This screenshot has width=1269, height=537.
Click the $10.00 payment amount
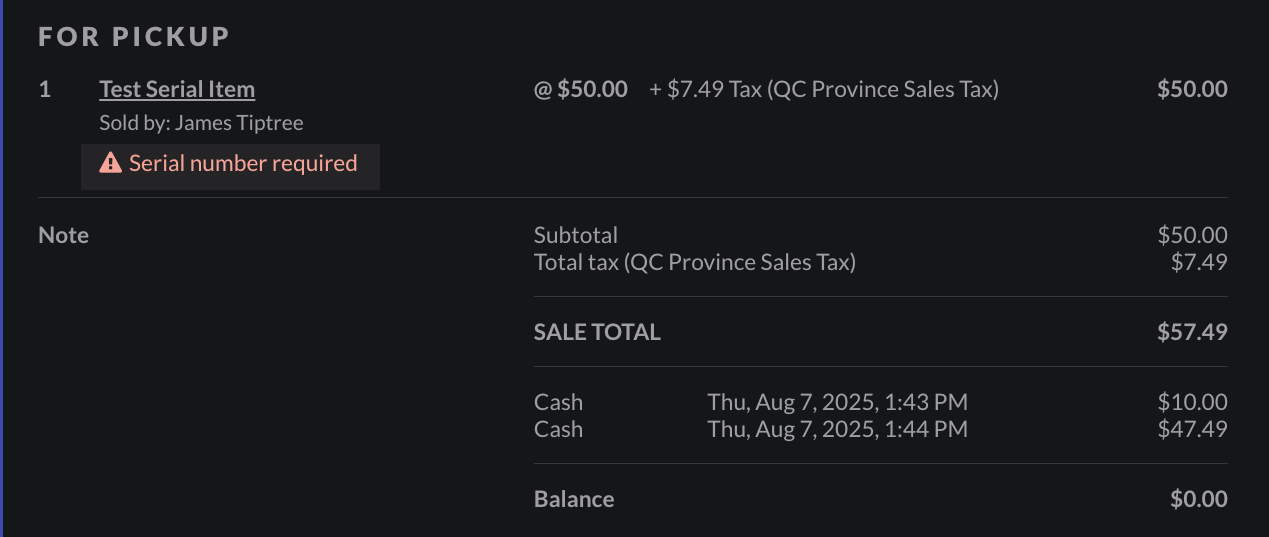pos(1192,402)
